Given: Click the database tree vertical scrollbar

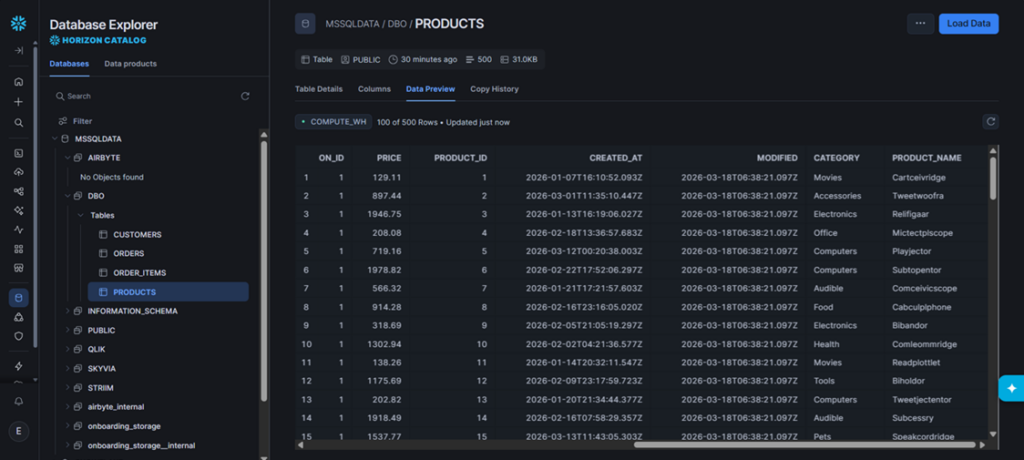Looking at the screenshot, I should point(264,270).
